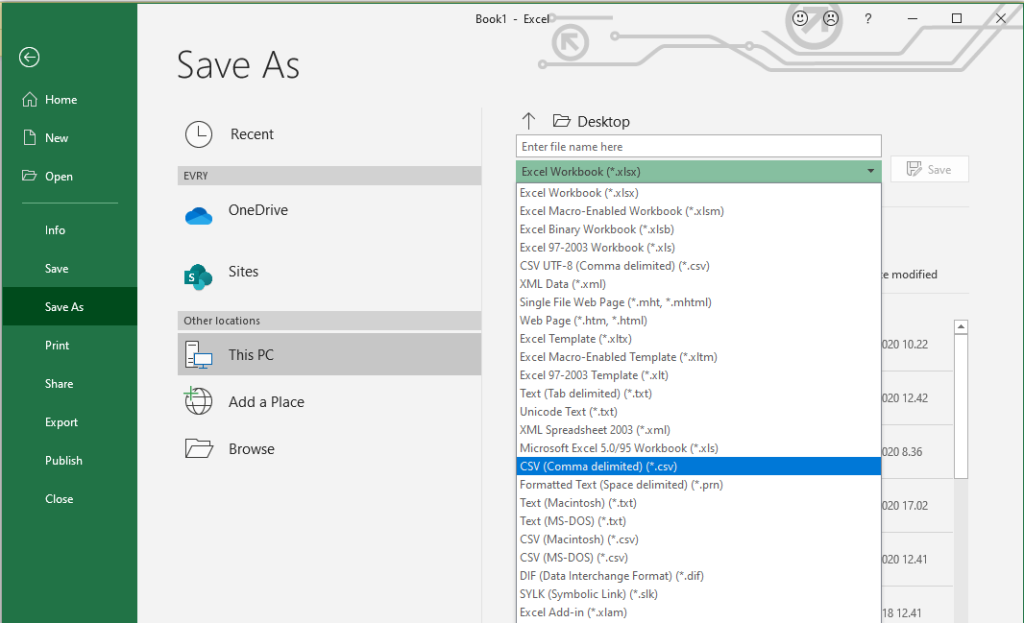Screen dimensions: 1024x623
Task: Choose Excel Macro-Enabled Template (*.xltm)
Action: pos(698,357)
